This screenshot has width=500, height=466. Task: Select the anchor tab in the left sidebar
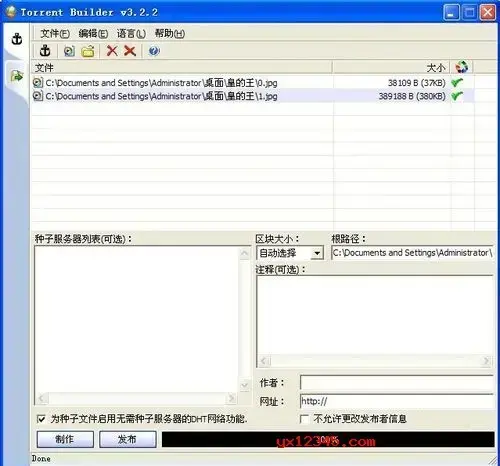(x=17, y=39)
